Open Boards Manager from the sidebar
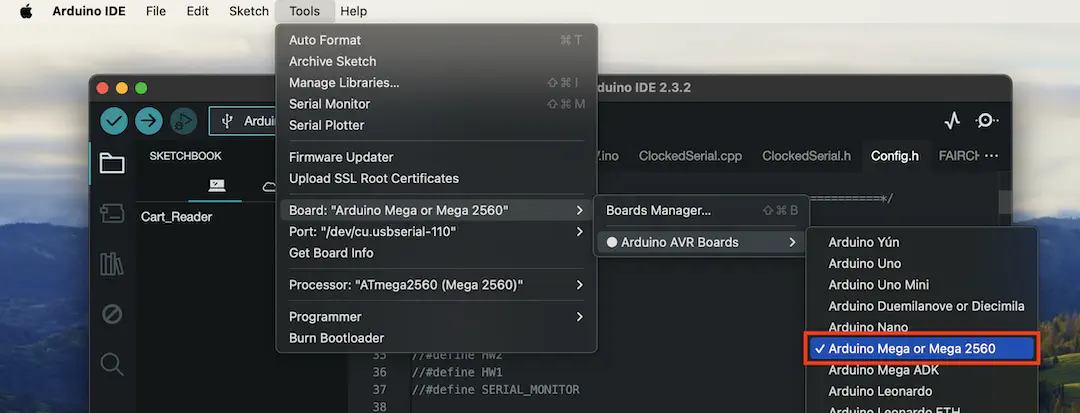Screen dimensions: 1080x413 click(x=112, y=214)
